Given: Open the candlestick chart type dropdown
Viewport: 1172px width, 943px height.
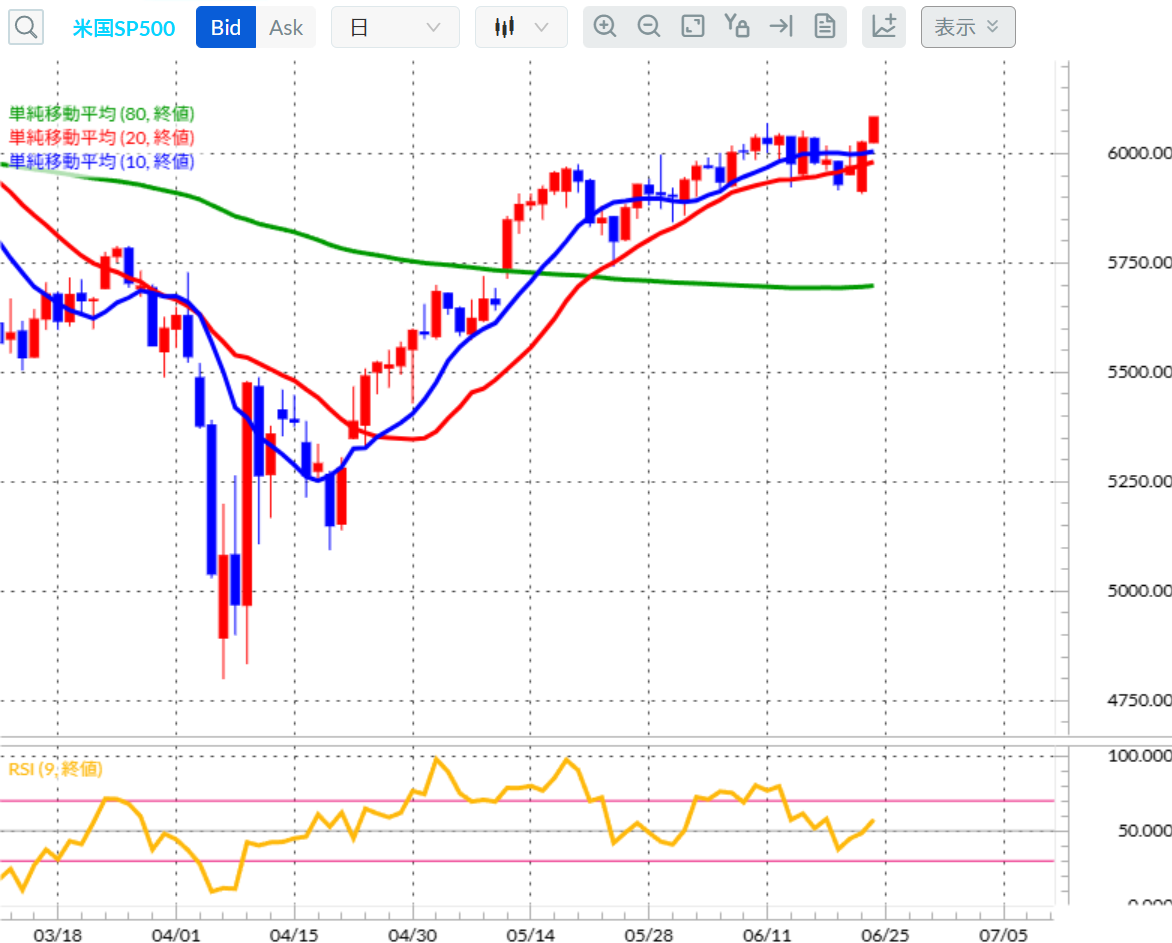Looking at the screenshot, I should (x=521, y=28).
